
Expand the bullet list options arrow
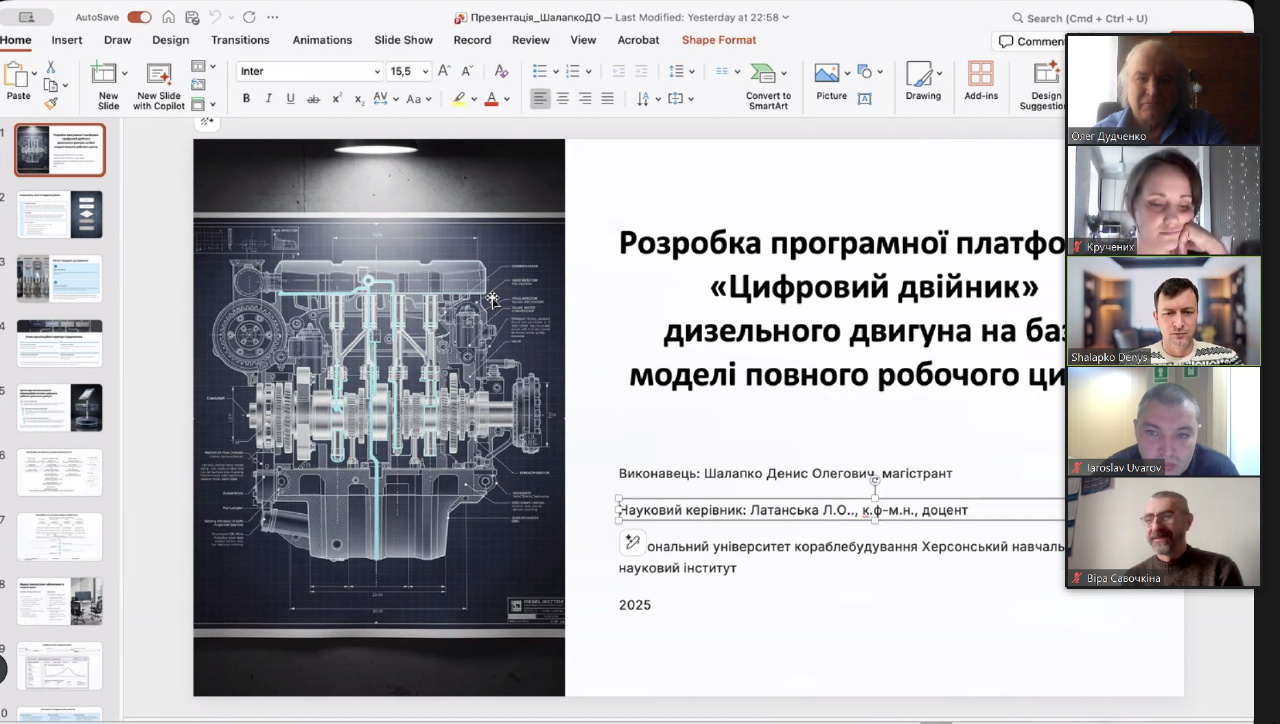(556, 71)
